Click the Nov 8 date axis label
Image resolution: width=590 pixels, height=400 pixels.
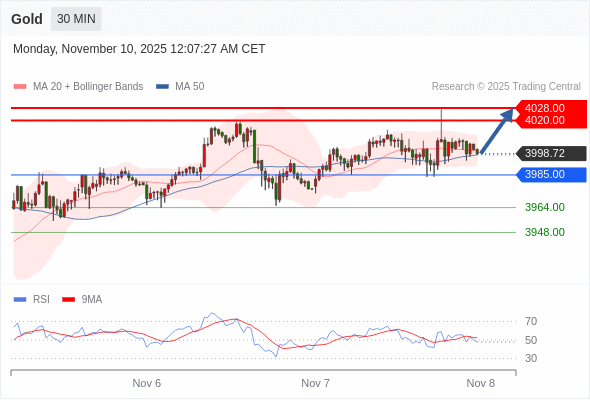(481, 383)
